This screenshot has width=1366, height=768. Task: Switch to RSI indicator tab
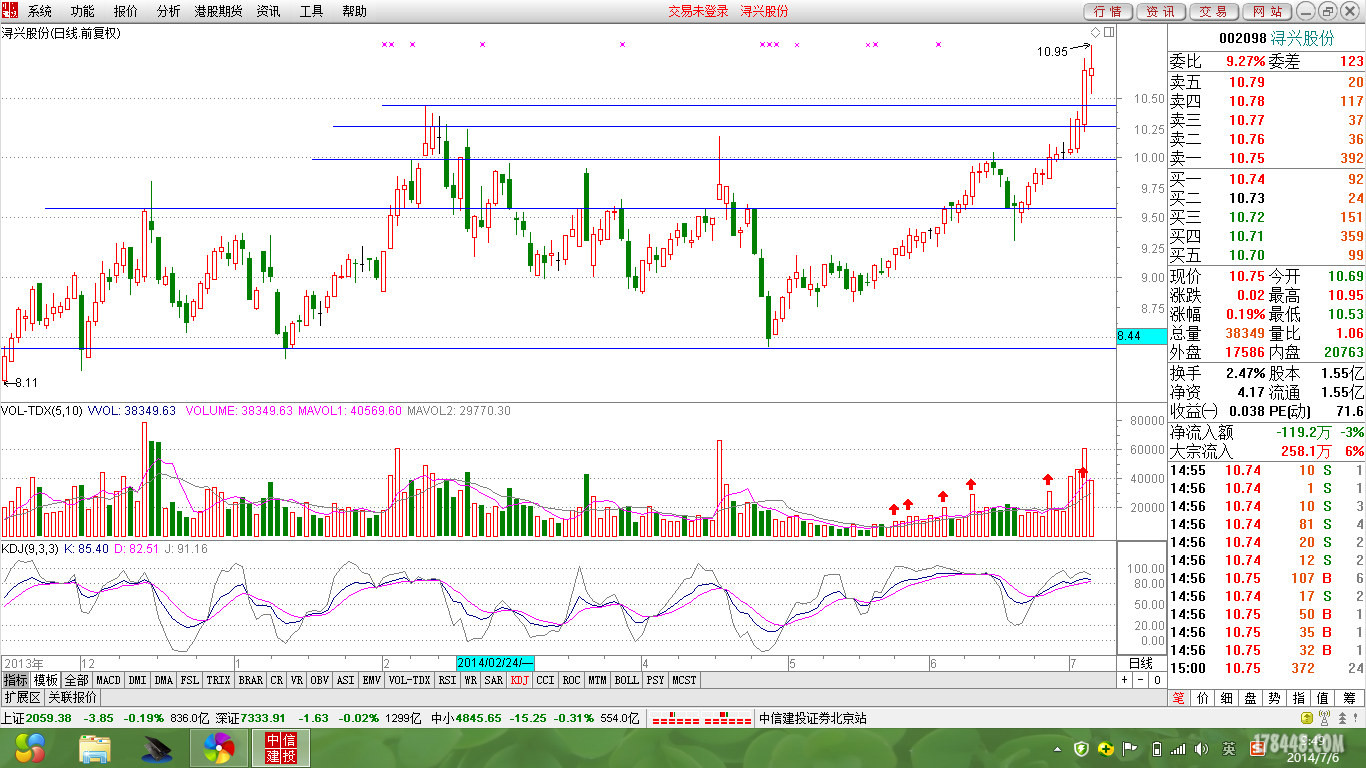pos(447,680)
